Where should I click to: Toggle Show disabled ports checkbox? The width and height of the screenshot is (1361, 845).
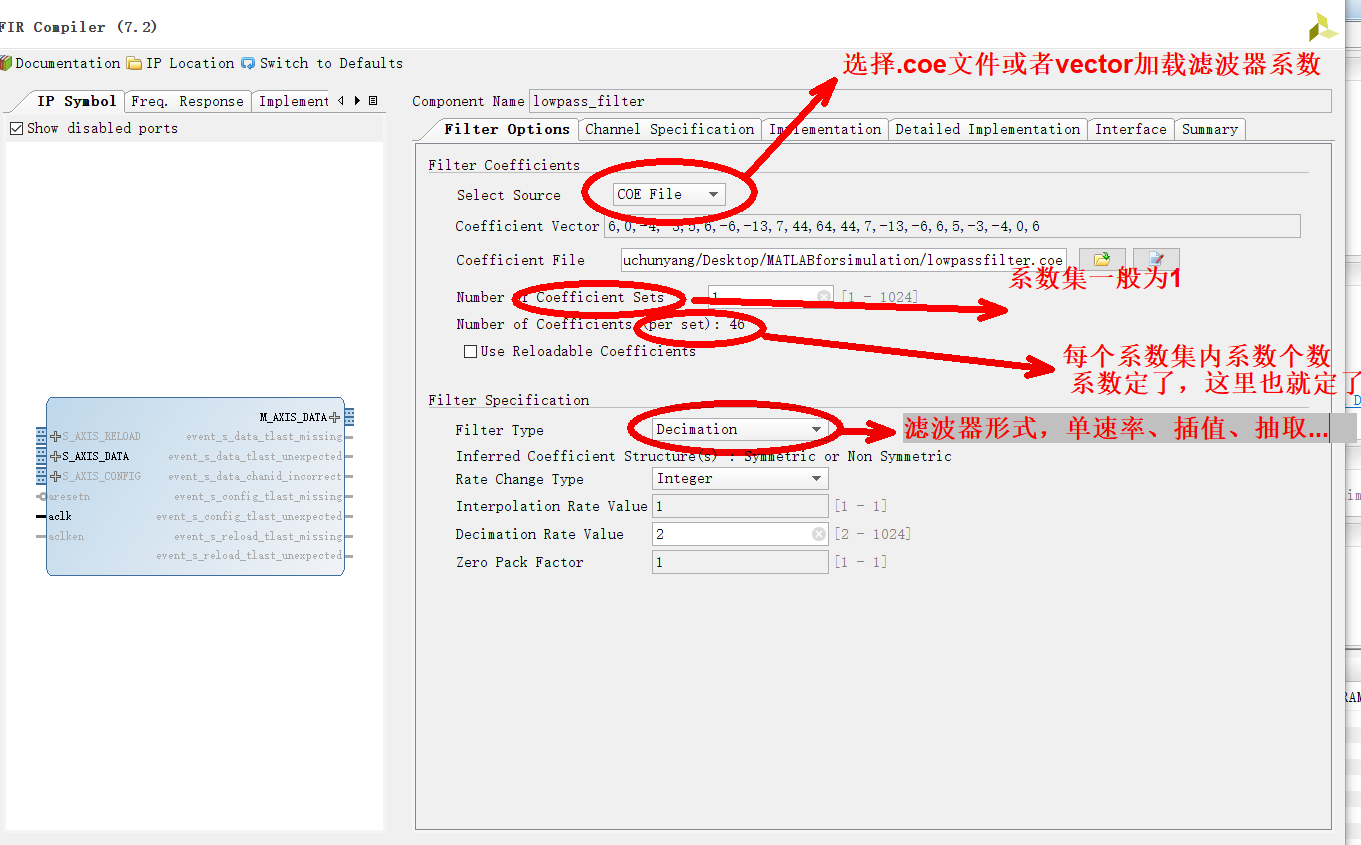pyautogui.click(x=16, y=128)
